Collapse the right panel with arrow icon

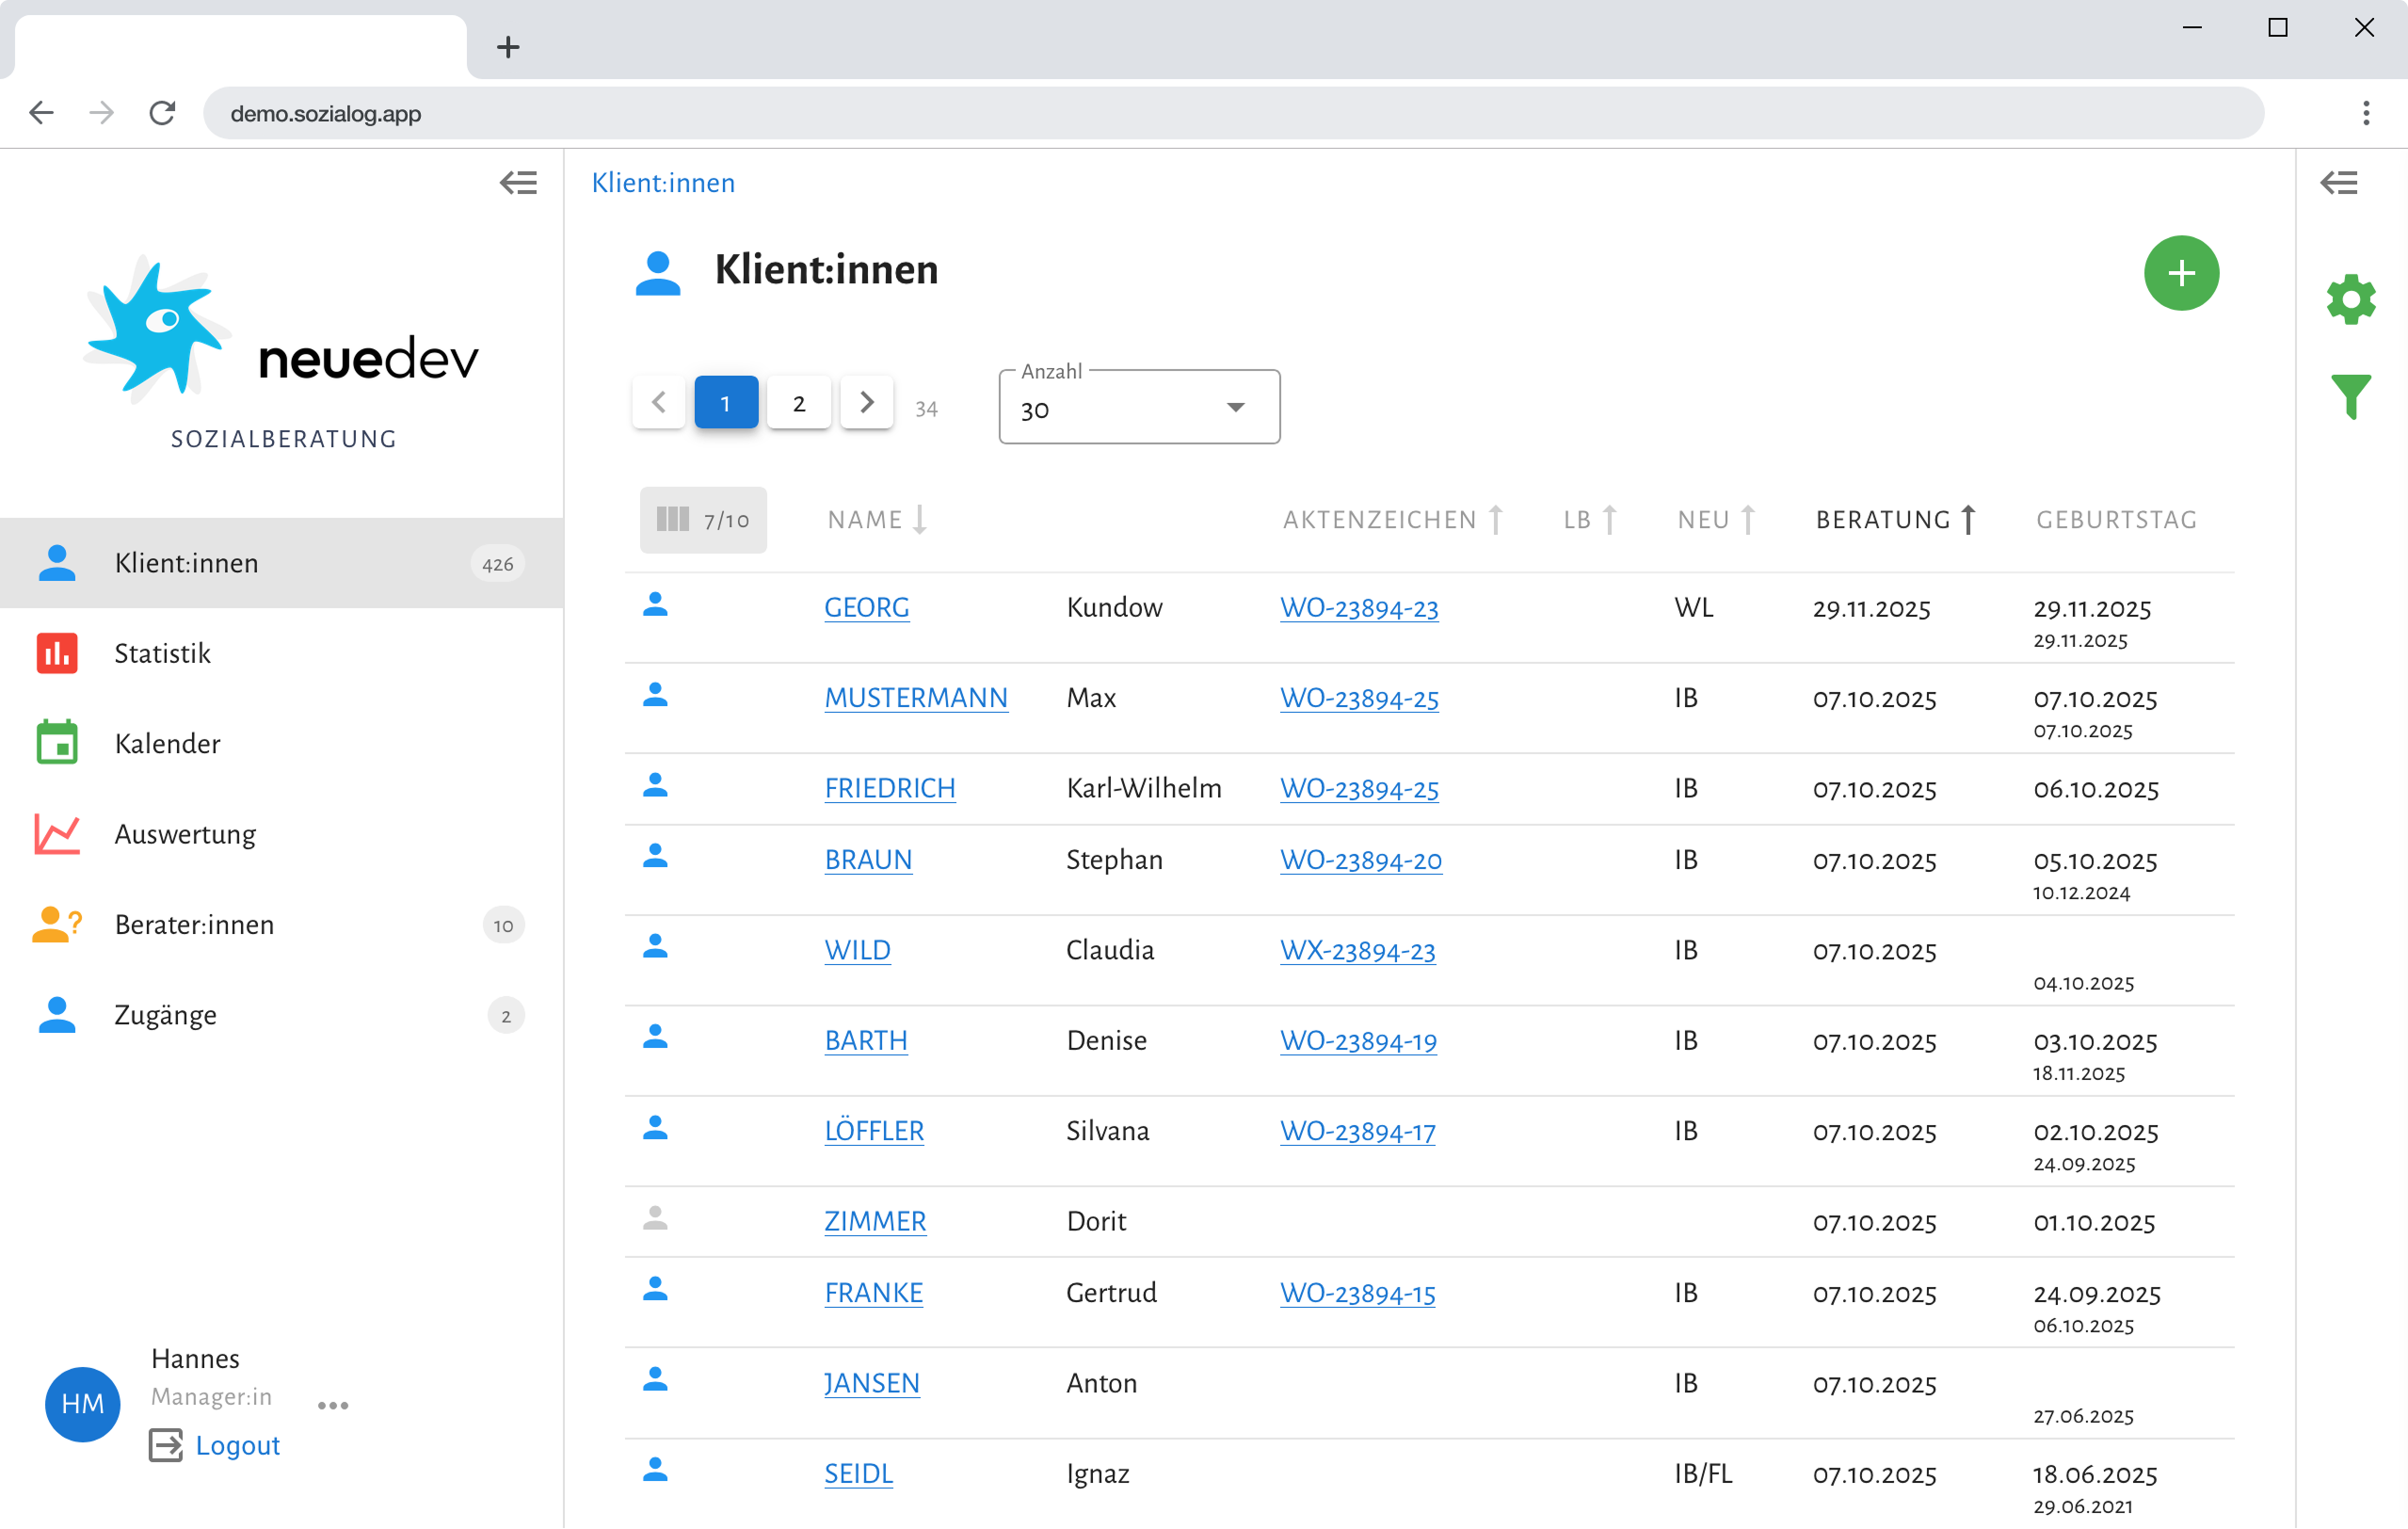(2338, 183)
